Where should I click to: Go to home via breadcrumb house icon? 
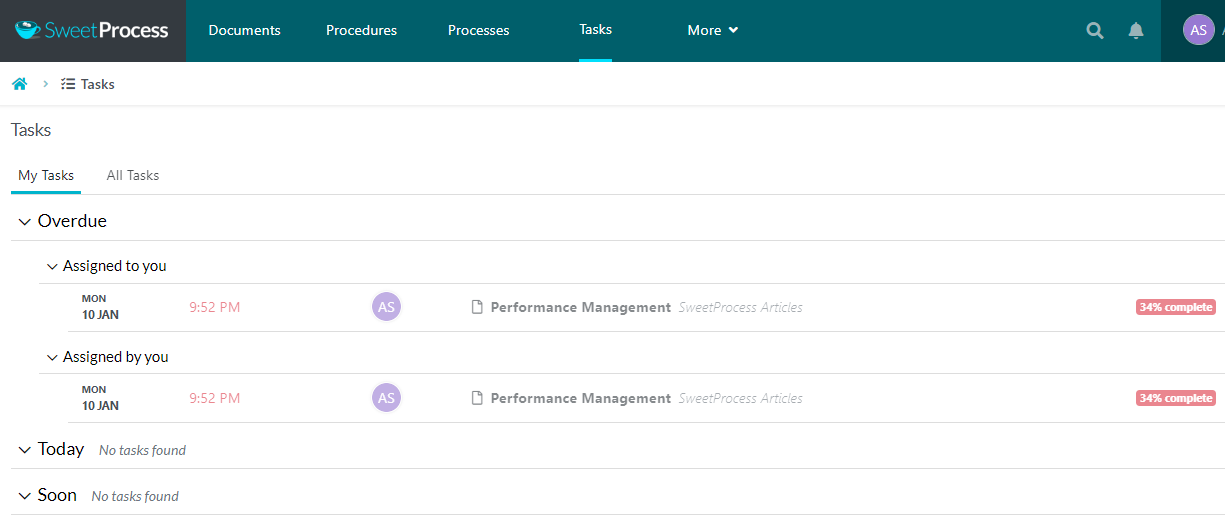19,84
